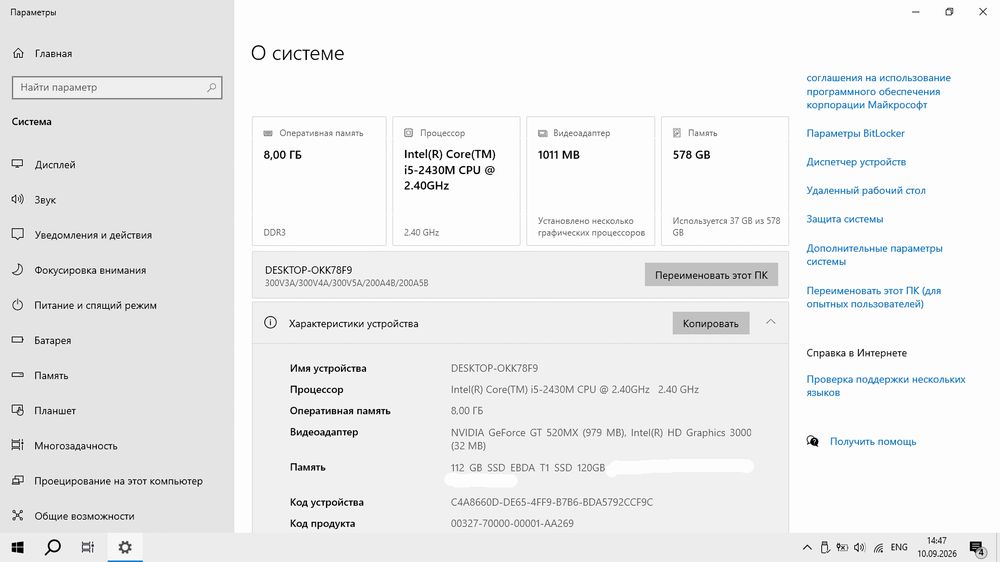Open Параметры BitLocker link
1000x562 pixels.
[855, 133]
